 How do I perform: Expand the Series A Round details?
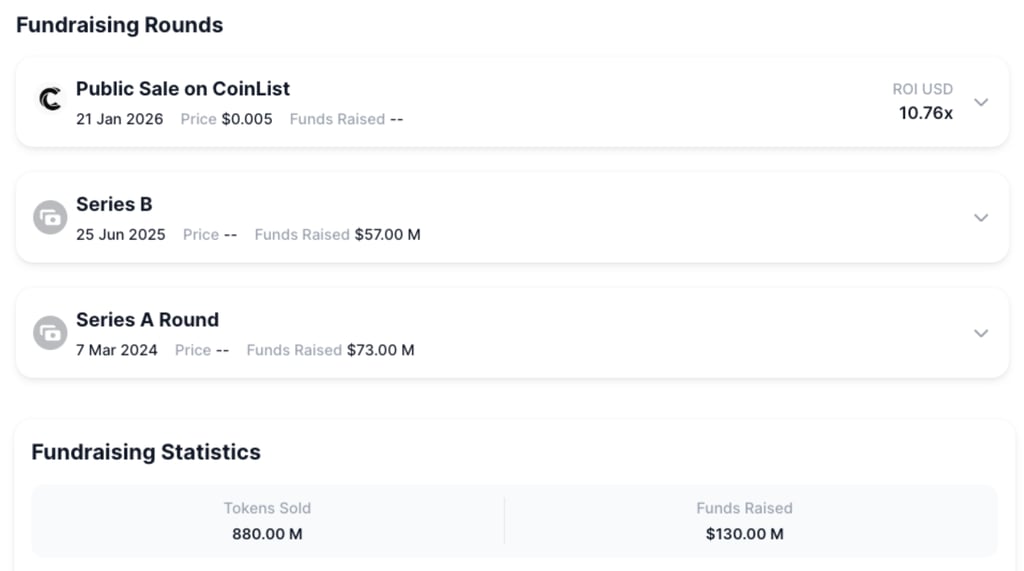click(x=981, y=333)
